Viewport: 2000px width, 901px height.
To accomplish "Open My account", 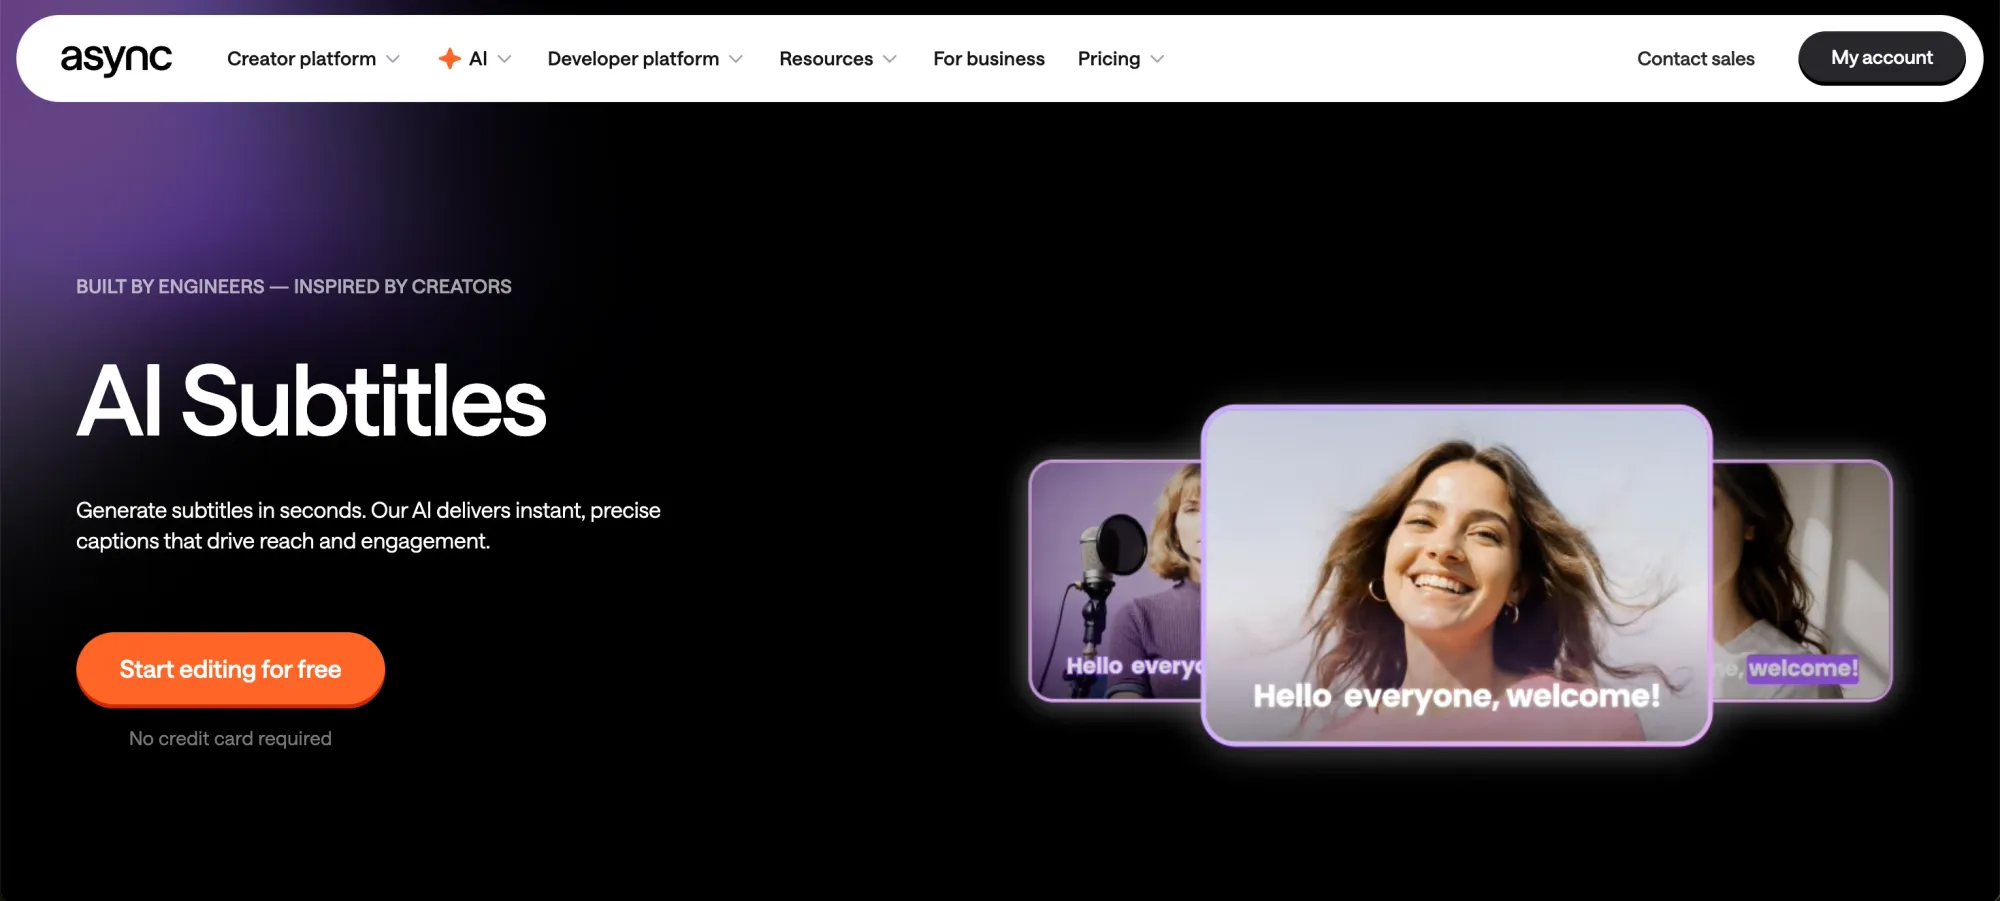I will [x=1881, y=58].
